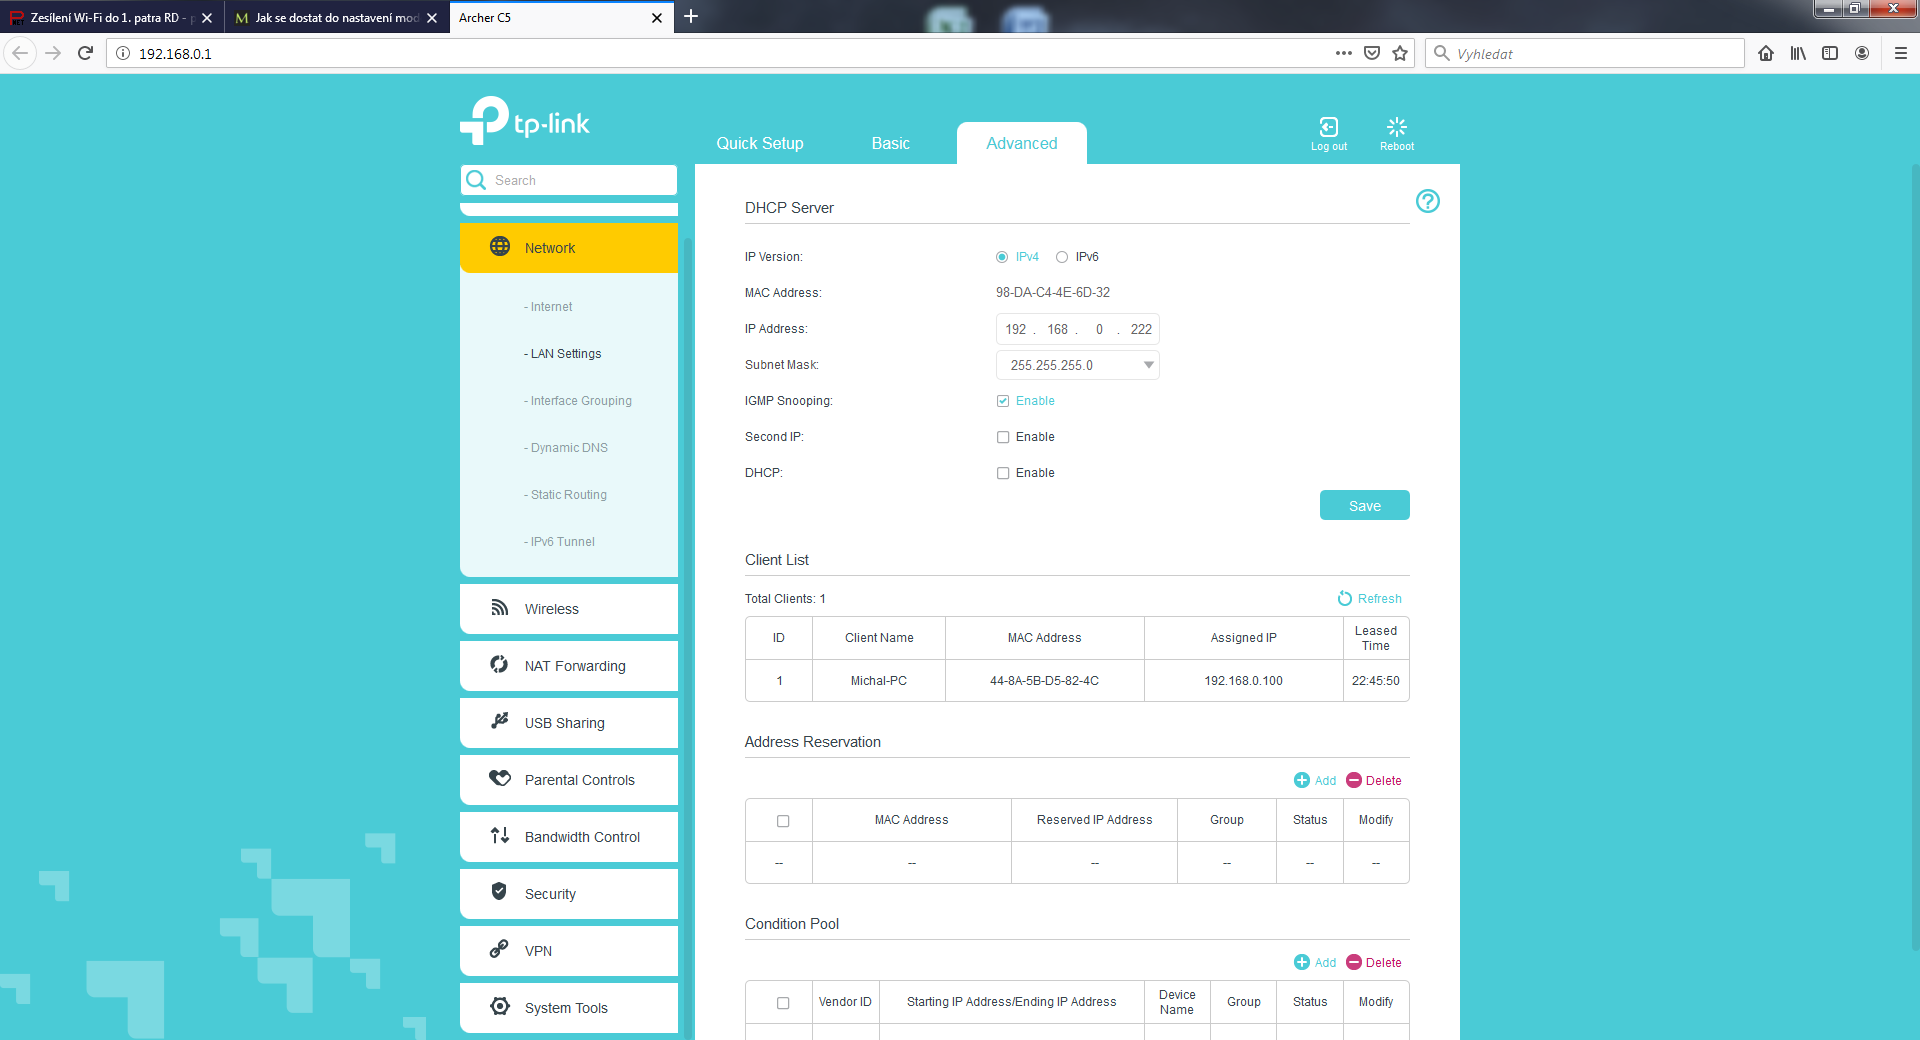Click the MAC address 44-8A-5B-D5-82-4C cell
Viewport: 1920px width, 1040px height.
pyautogui.click(x=1045, y=681)
